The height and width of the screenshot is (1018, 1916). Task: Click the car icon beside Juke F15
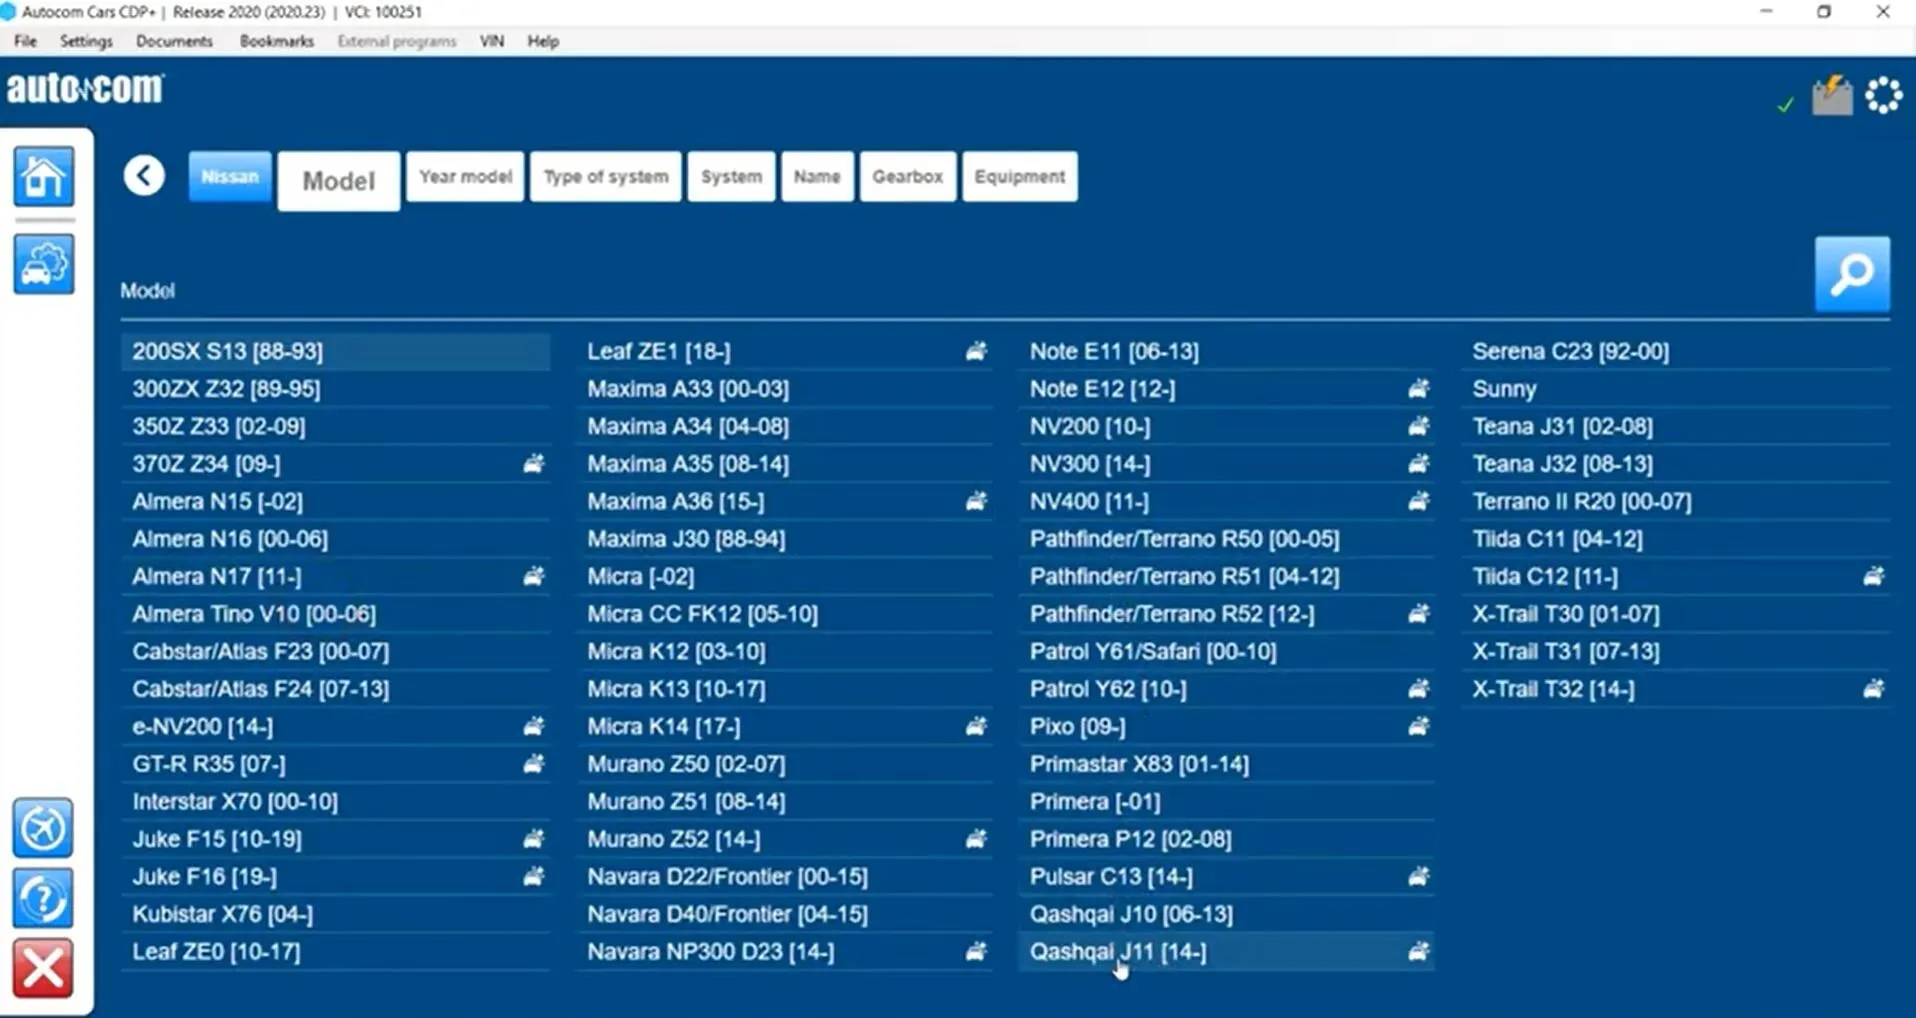coord(534,839)
